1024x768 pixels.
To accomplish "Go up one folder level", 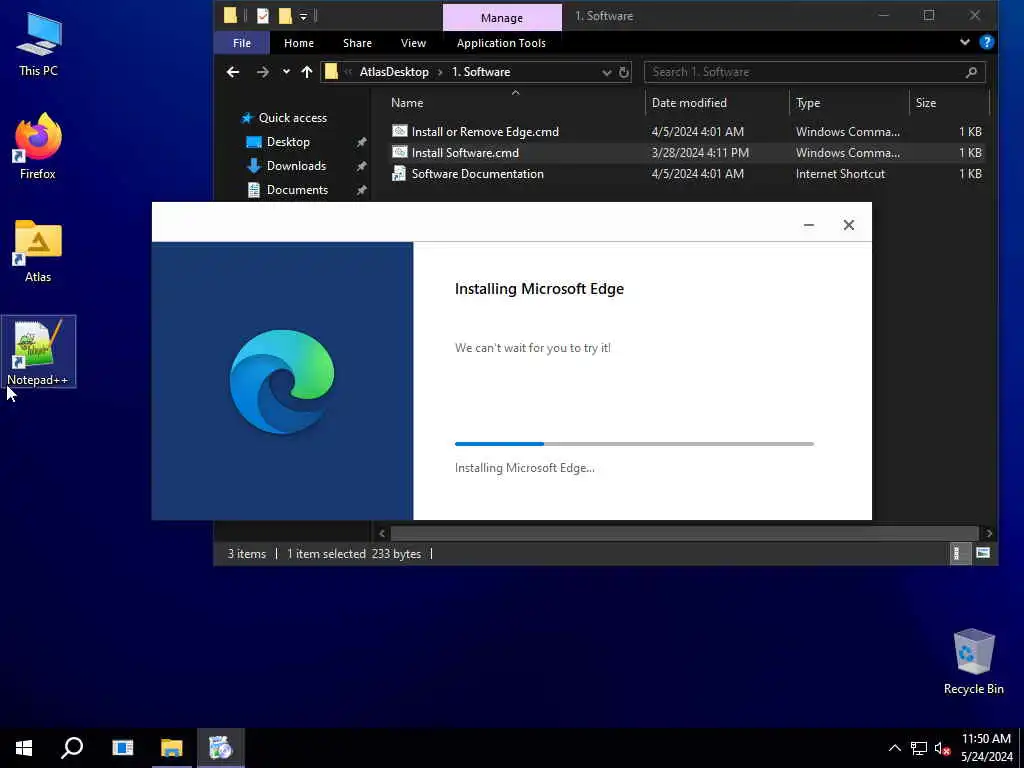I will [x=307, y=72].
